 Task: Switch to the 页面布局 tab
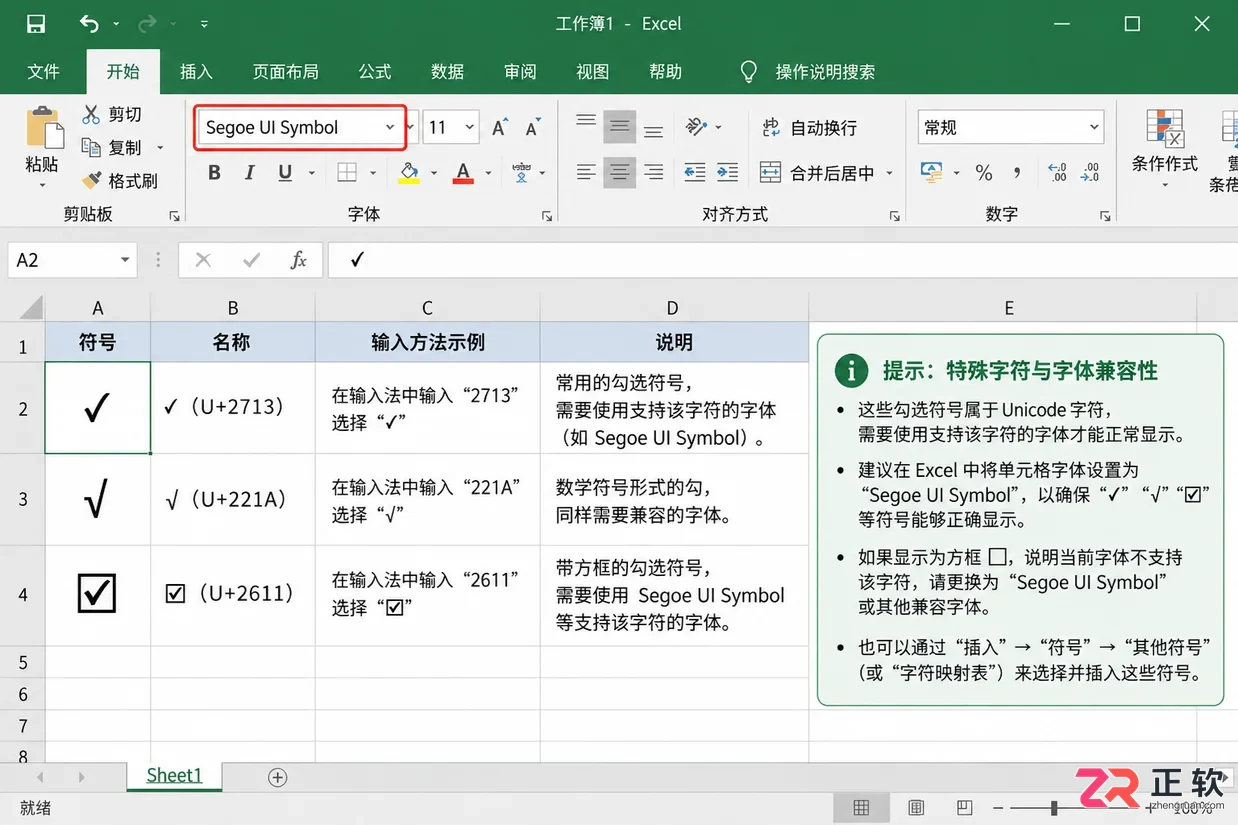pyautogui.click(x=286, y=71)
